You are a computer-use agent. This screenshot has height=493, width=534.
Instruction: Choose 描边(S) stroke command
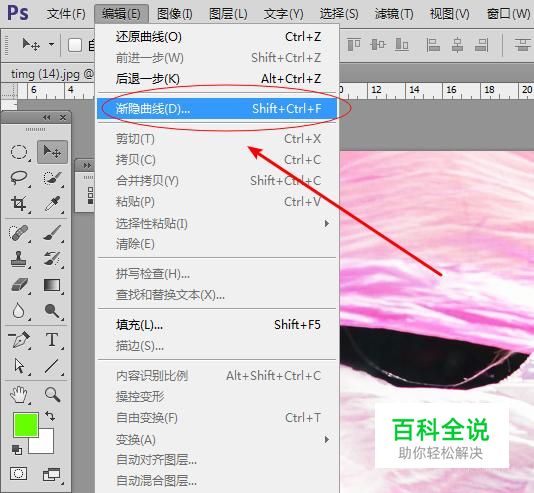click(x=217, y=346)
